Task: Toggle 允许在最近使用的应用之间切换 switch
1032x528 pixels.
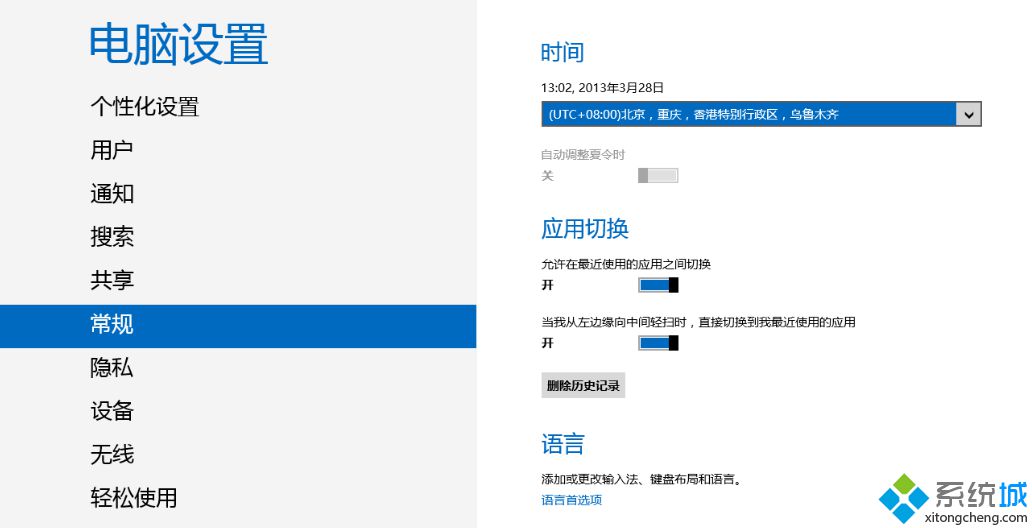Action: [658, 285]
